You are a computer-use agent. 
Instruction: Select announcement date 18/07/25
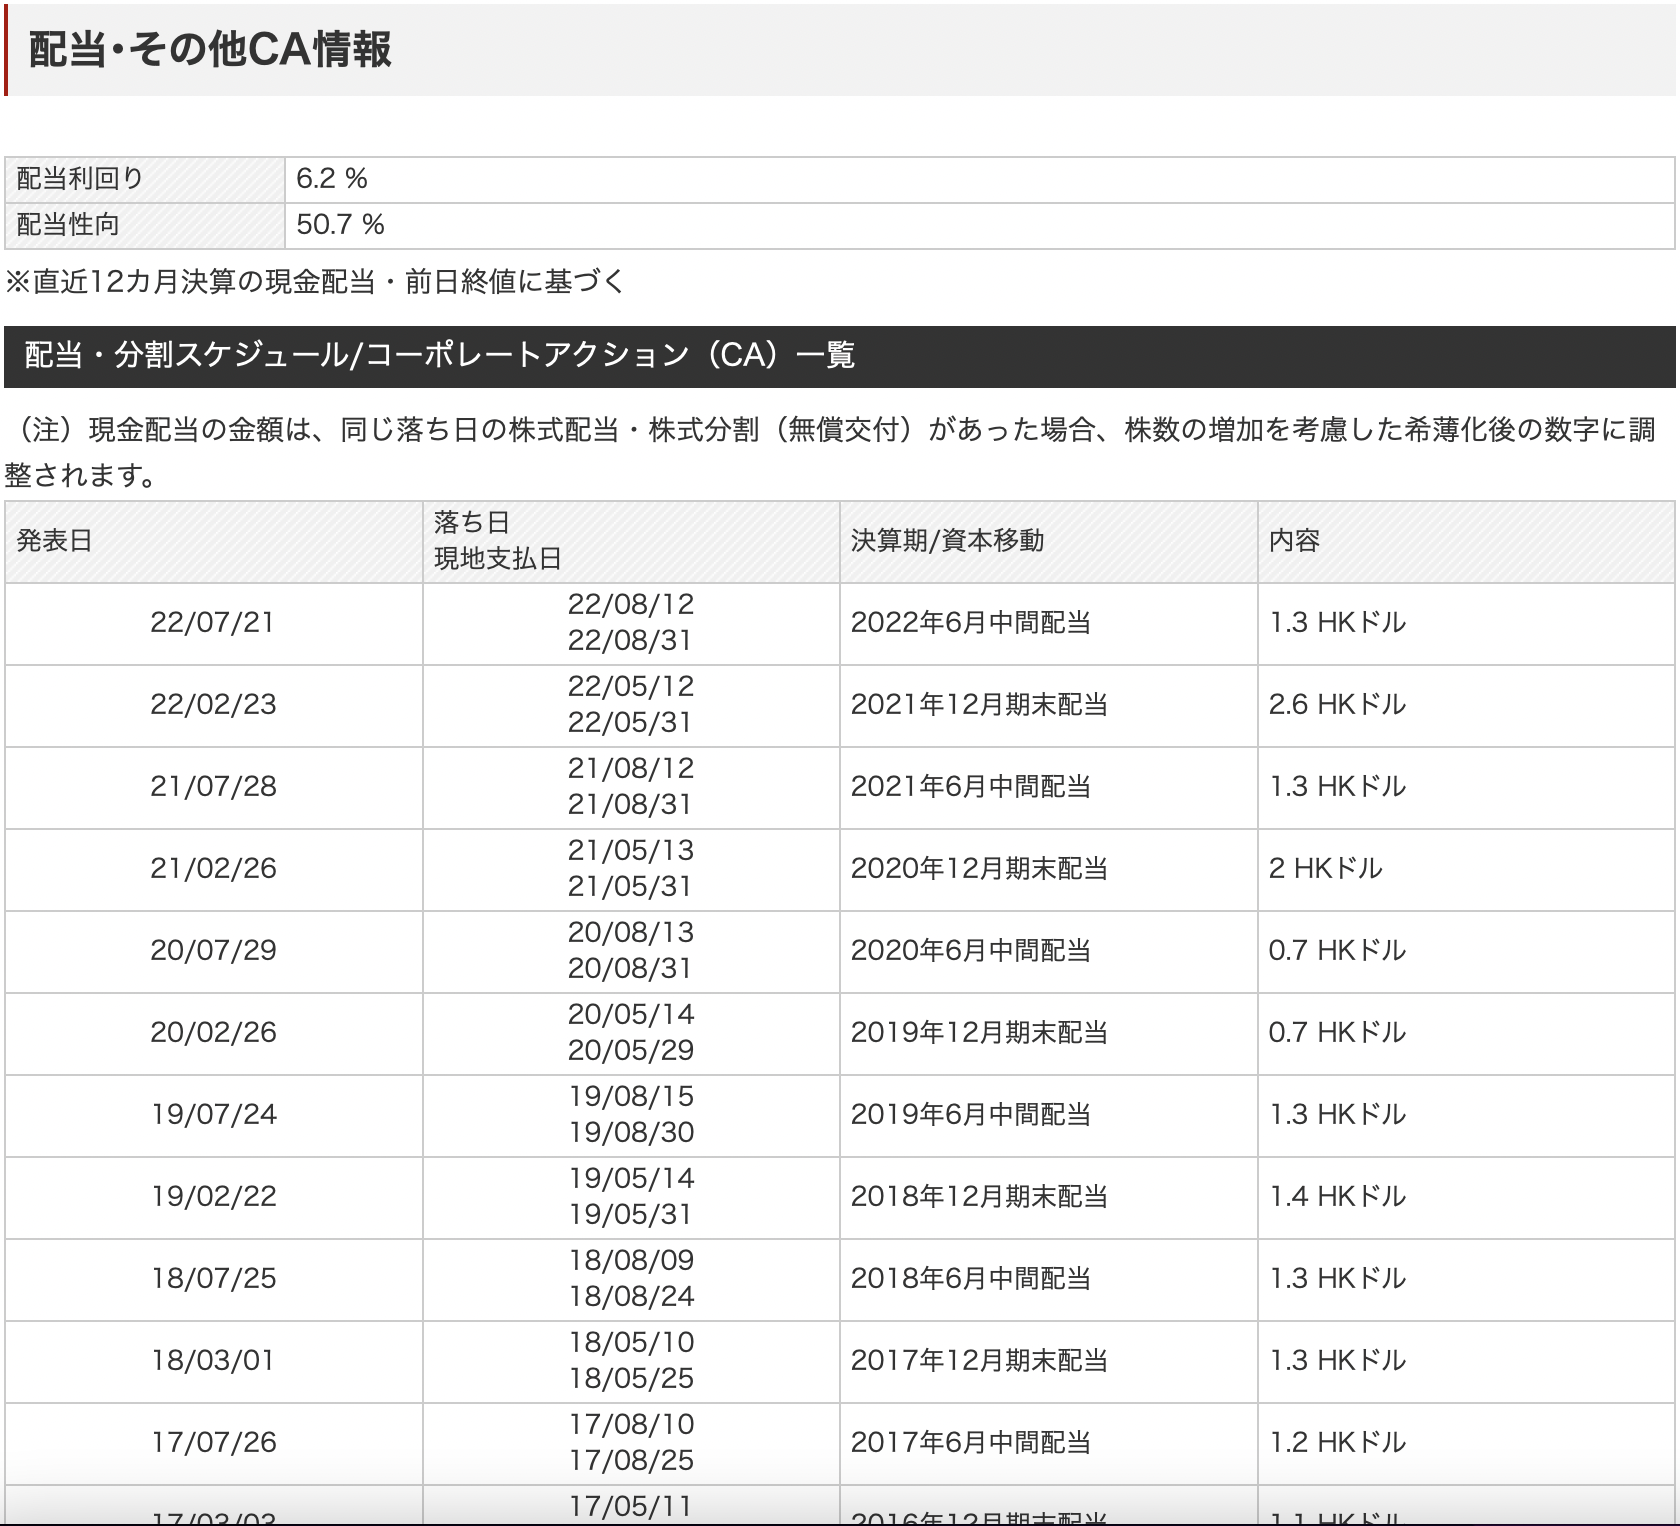pyautogui.click(x=213, y=1279)
